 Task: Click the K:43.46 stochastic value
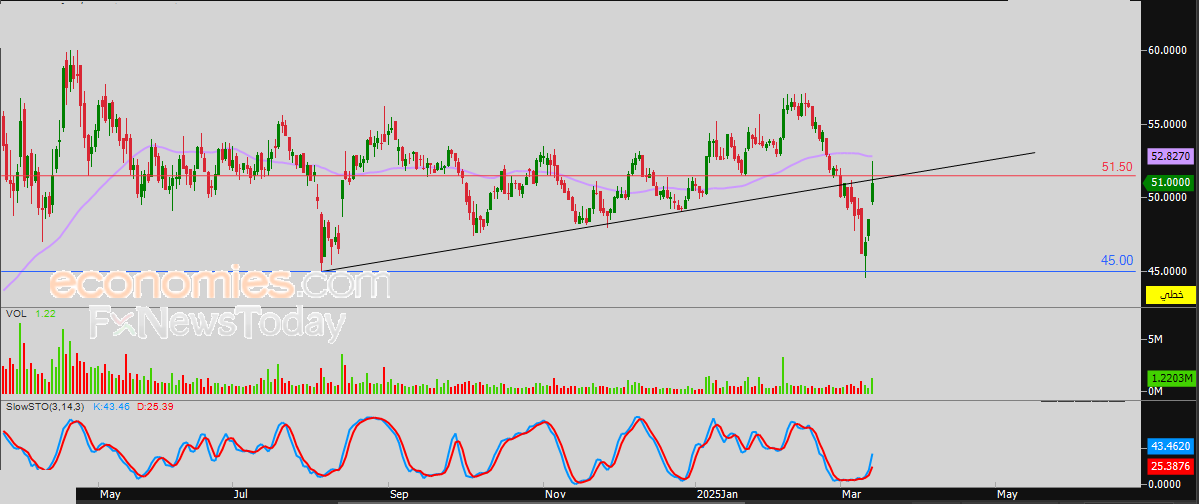pyautogui.click(x=112, y=406)
